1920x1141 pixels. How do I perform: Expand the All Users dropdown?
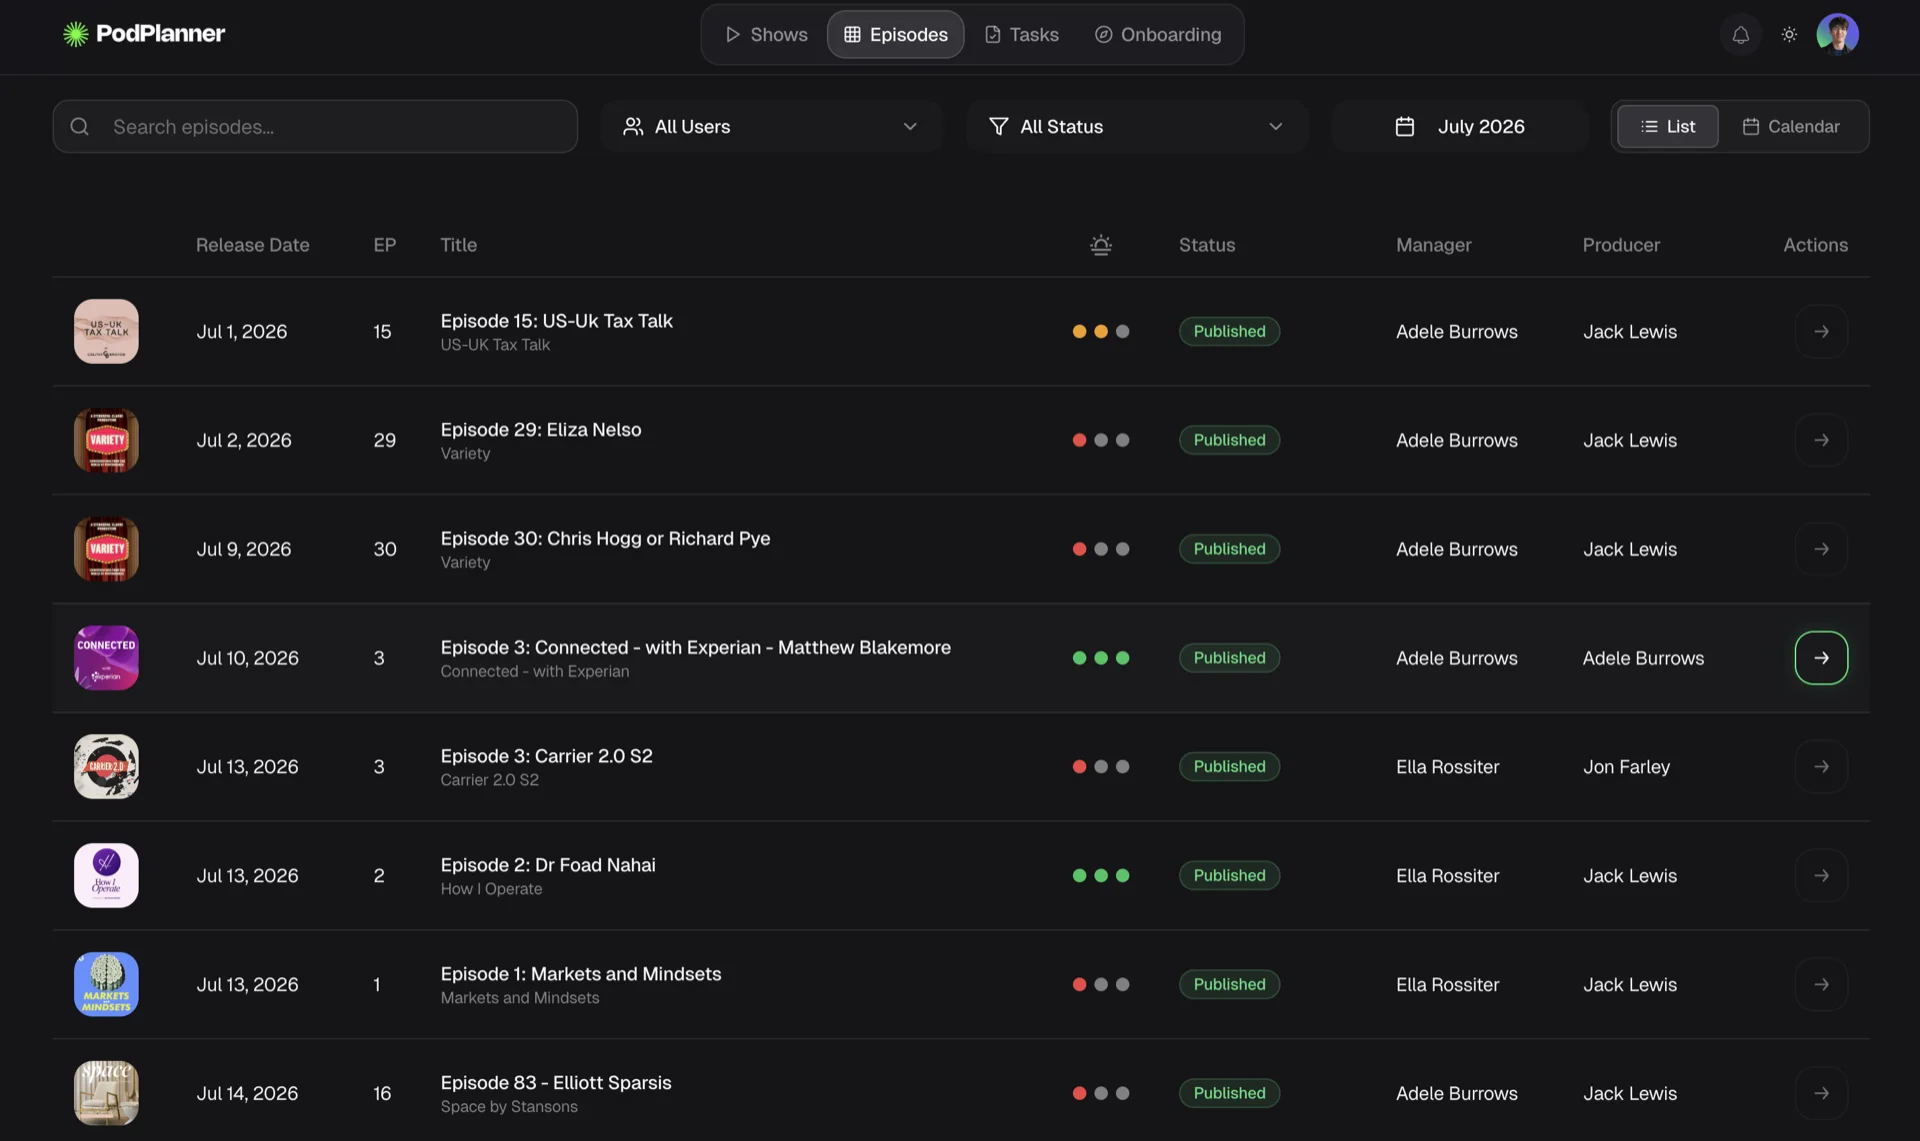pos(770,126)
